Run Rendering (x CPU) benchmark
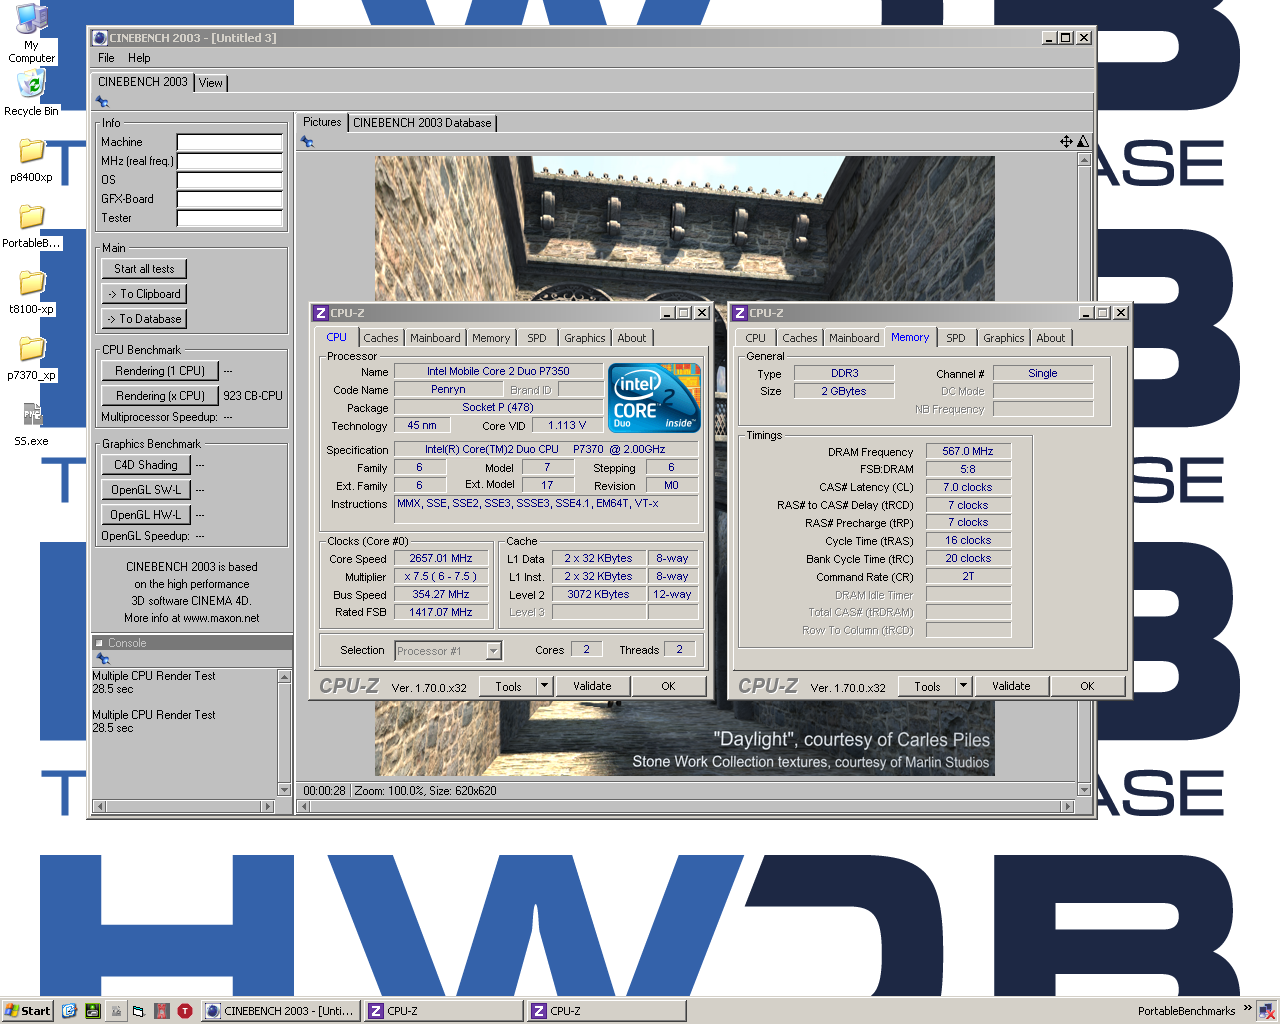This screenshot has width=1280, height=1024. coord(160,396)
